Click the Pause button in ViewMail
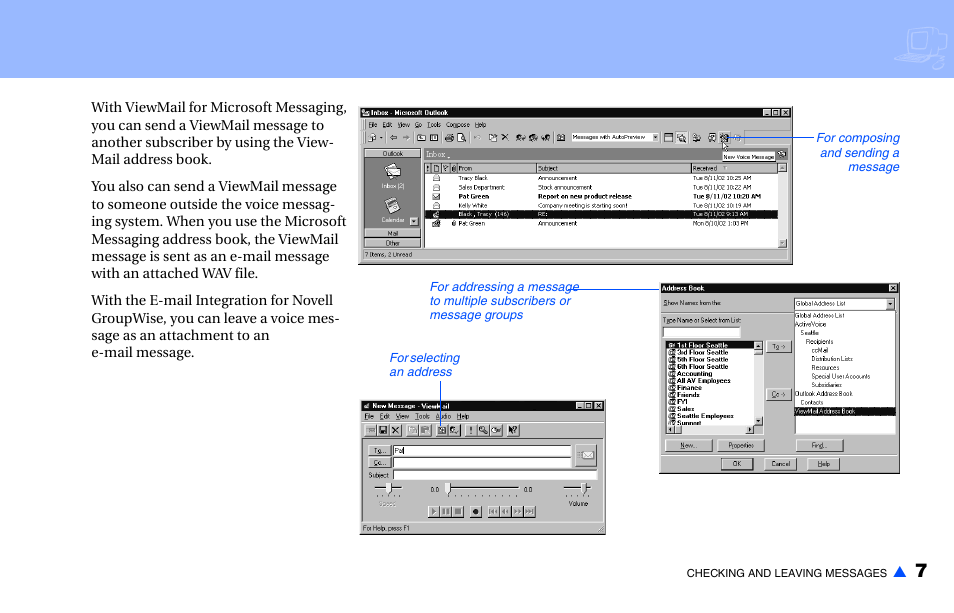 coord(445,511)
